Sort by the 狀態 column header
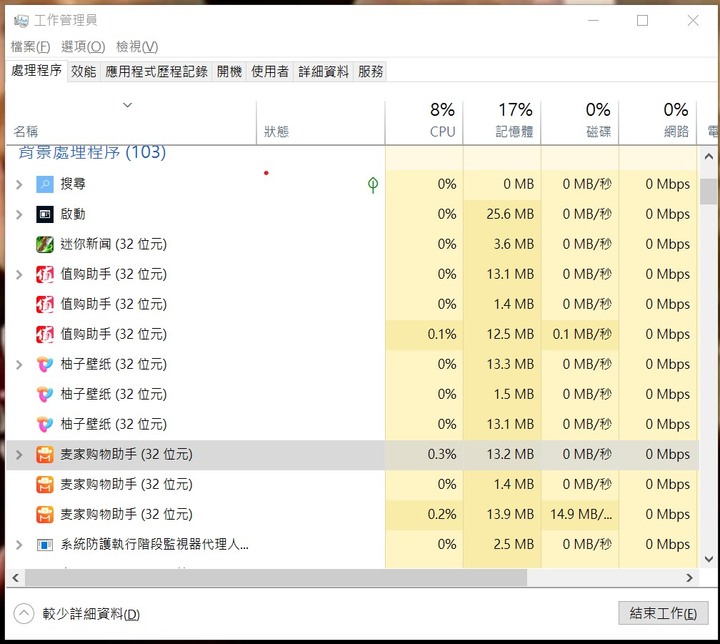This screenshot has width=720, height=644. point(321,122)
